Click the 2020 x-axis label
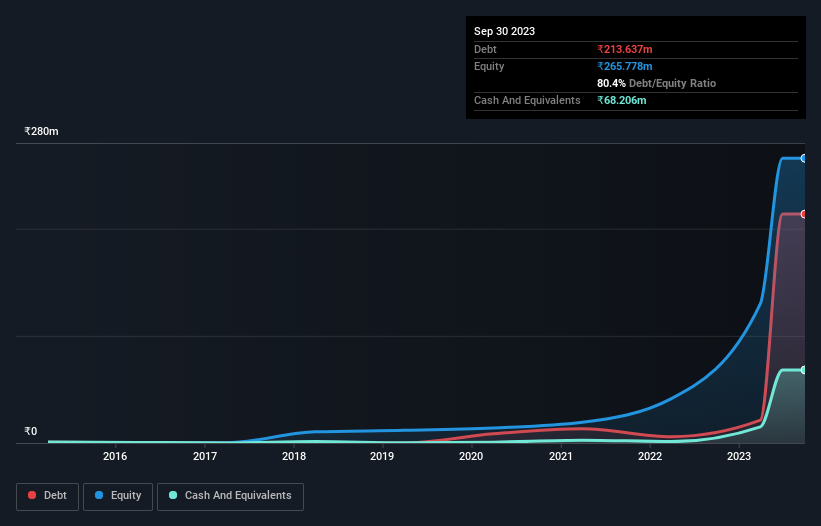 471,456
